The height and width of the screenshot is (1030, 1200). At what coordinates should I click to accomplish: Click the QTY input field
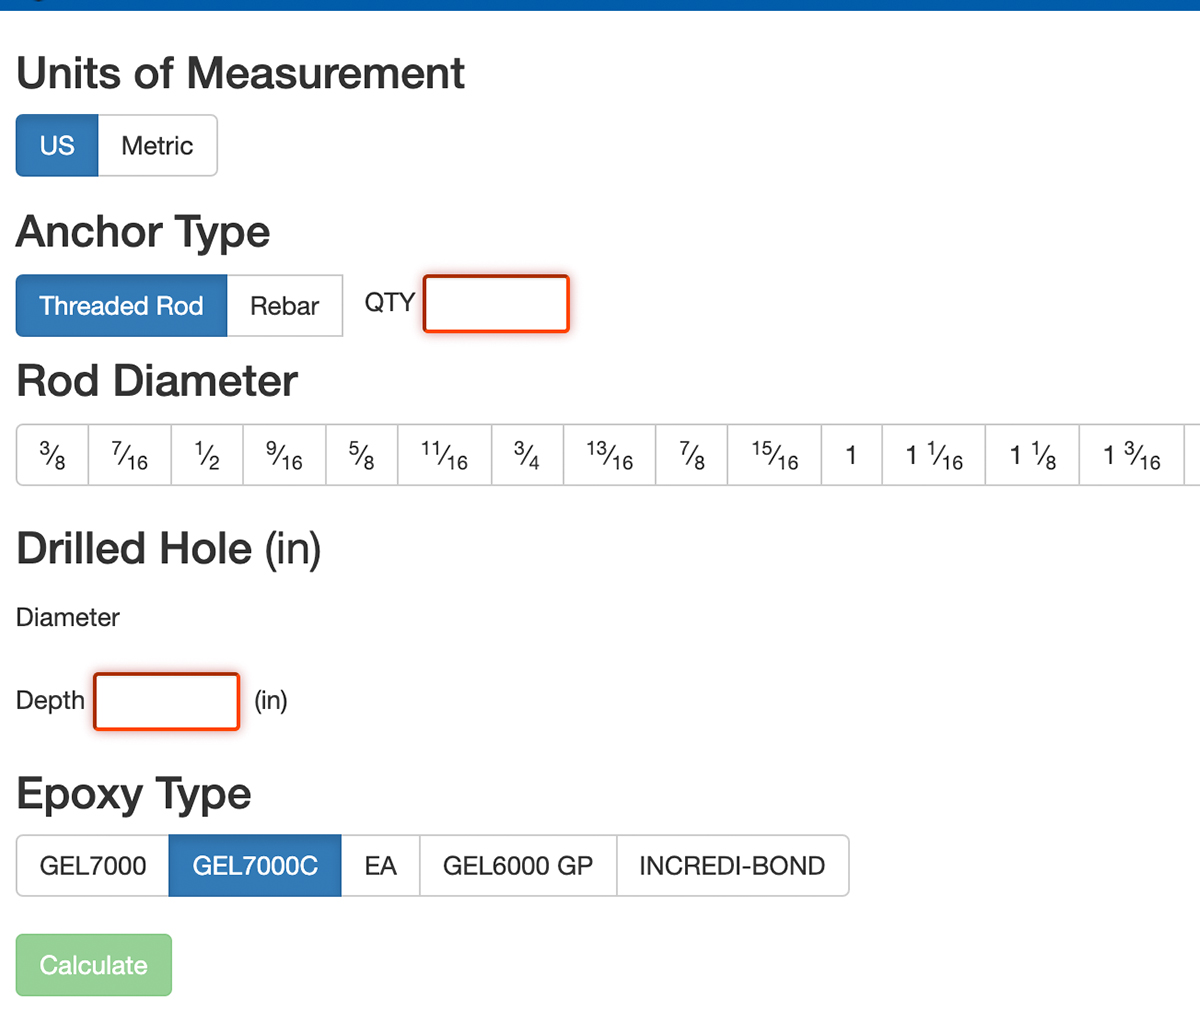coord(496,304)
